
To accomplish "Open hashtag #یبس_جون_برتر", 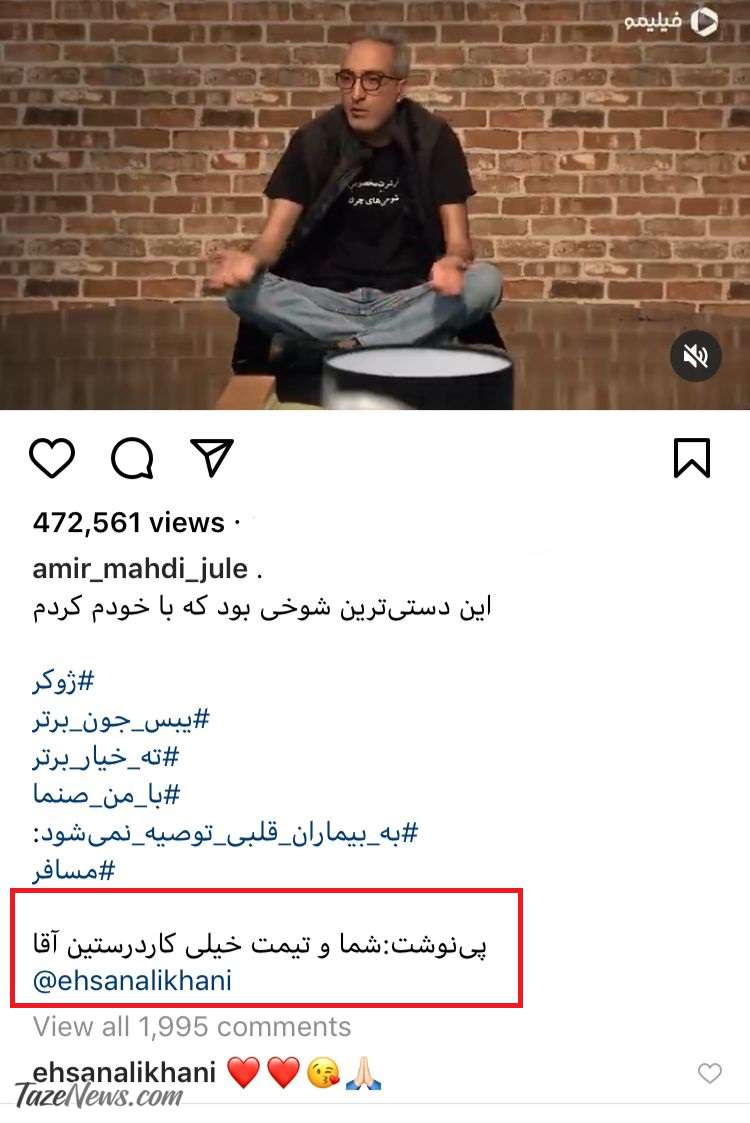I will pyautogui.click(x=121, y=719).
